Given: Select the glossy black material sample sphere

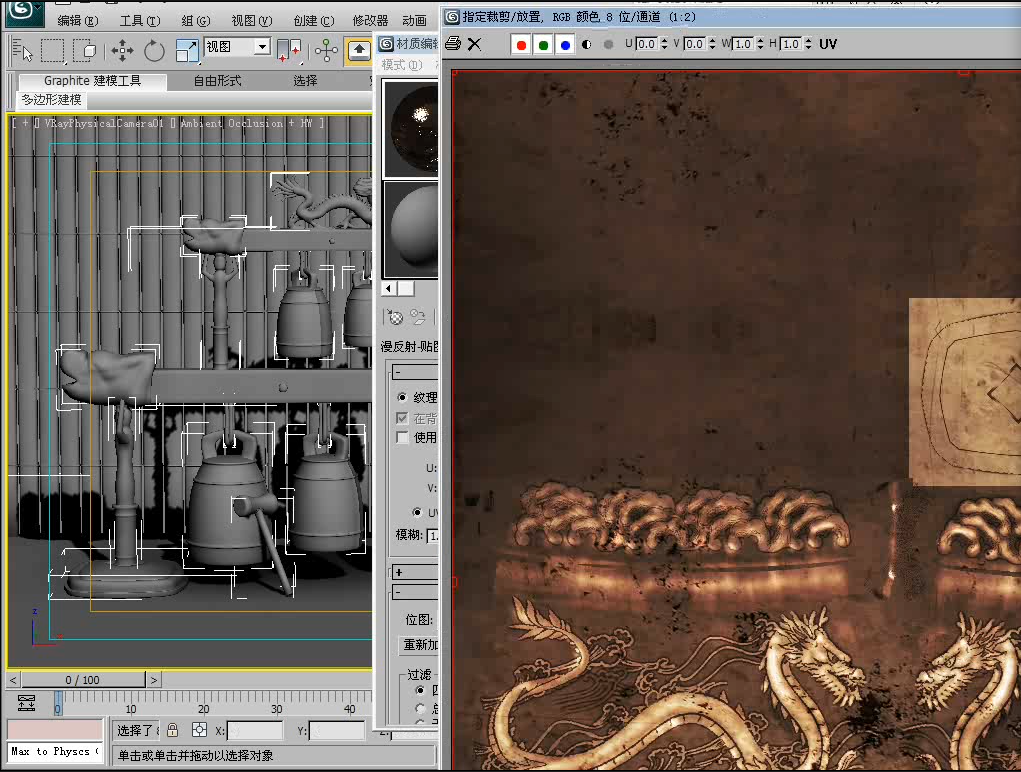Looking at the screenshot, I should pos(411,128).
